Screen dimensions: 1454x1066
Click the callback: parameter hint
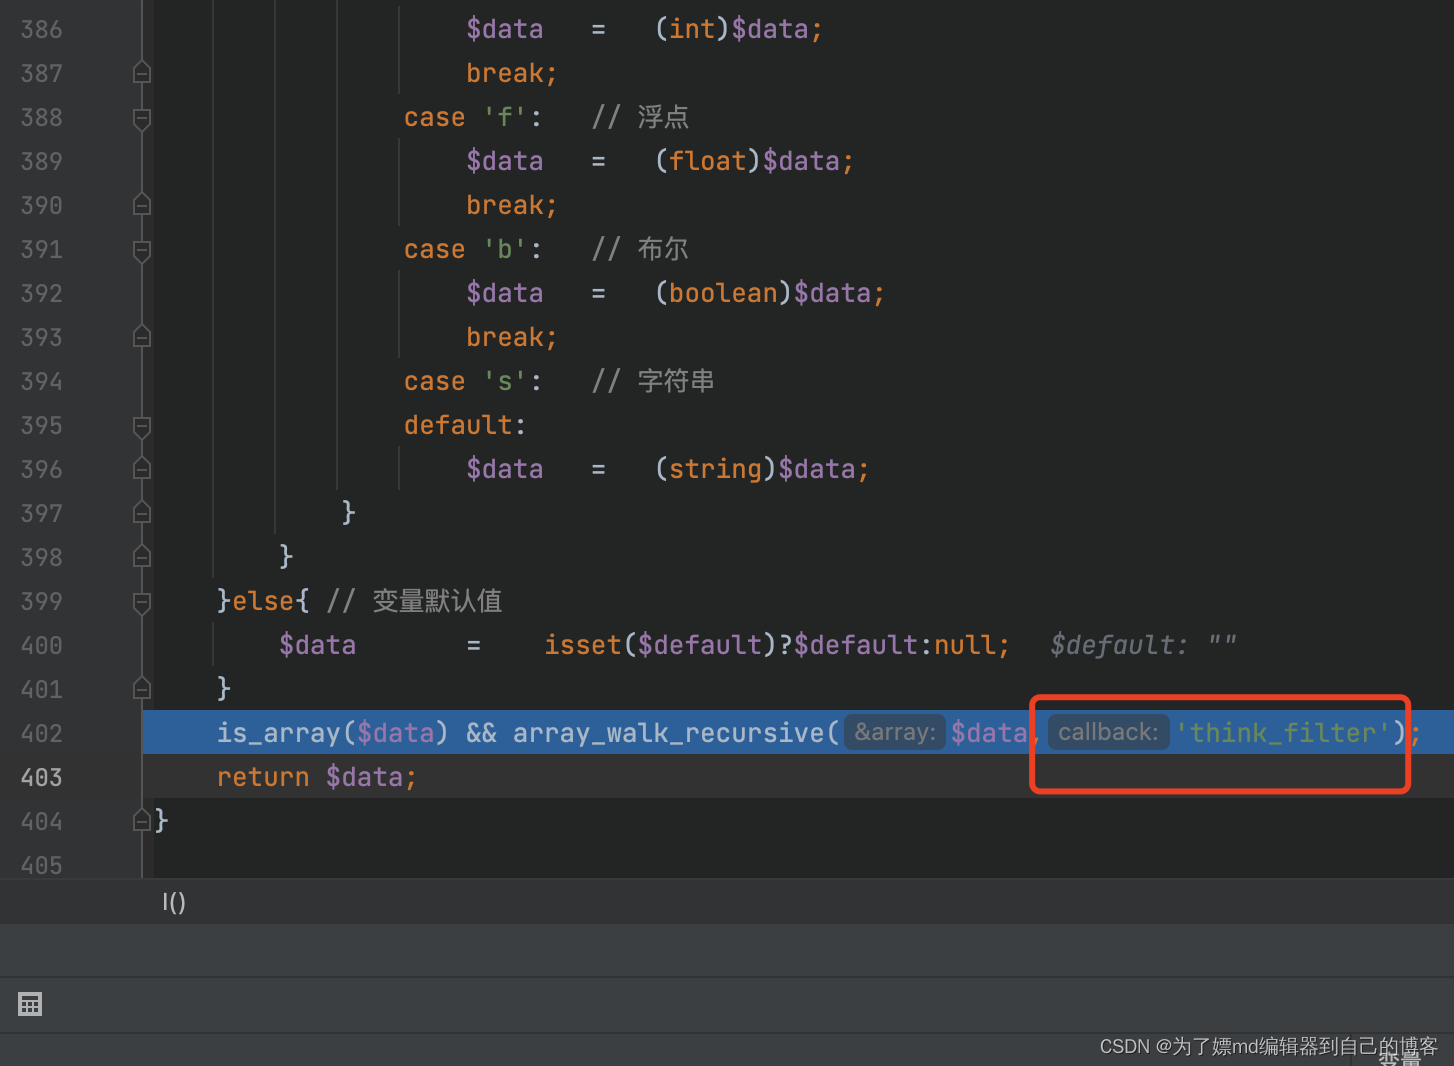(x=1108, y=732)
